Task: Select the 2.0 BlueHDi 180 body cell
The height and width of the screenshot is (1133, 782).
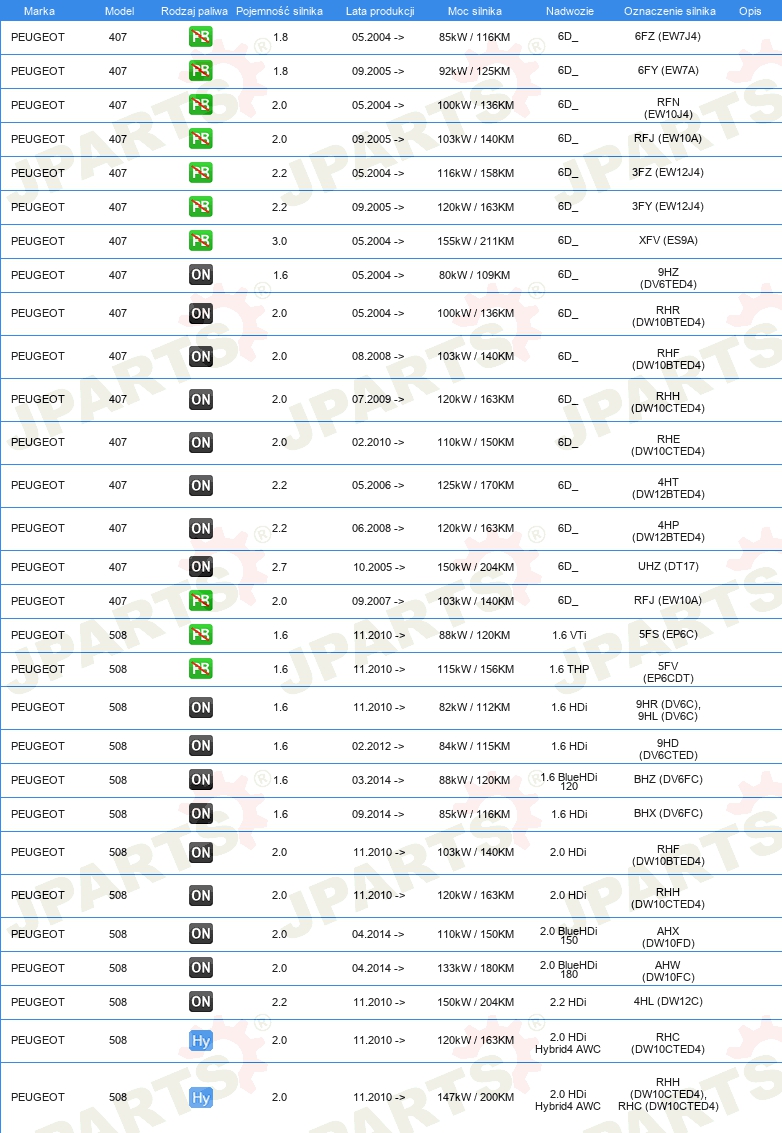Action: pos(569,969)
